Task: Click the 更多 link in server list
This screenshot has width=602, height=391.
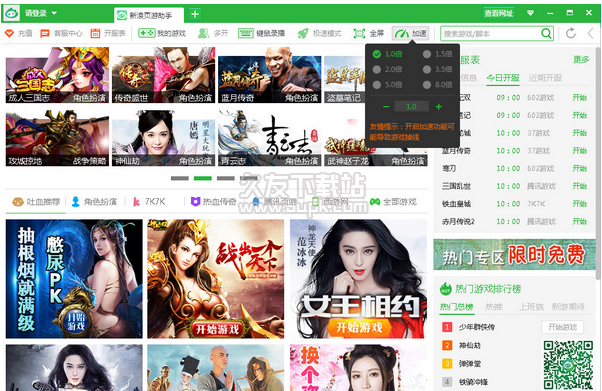Action: (581, 60)
